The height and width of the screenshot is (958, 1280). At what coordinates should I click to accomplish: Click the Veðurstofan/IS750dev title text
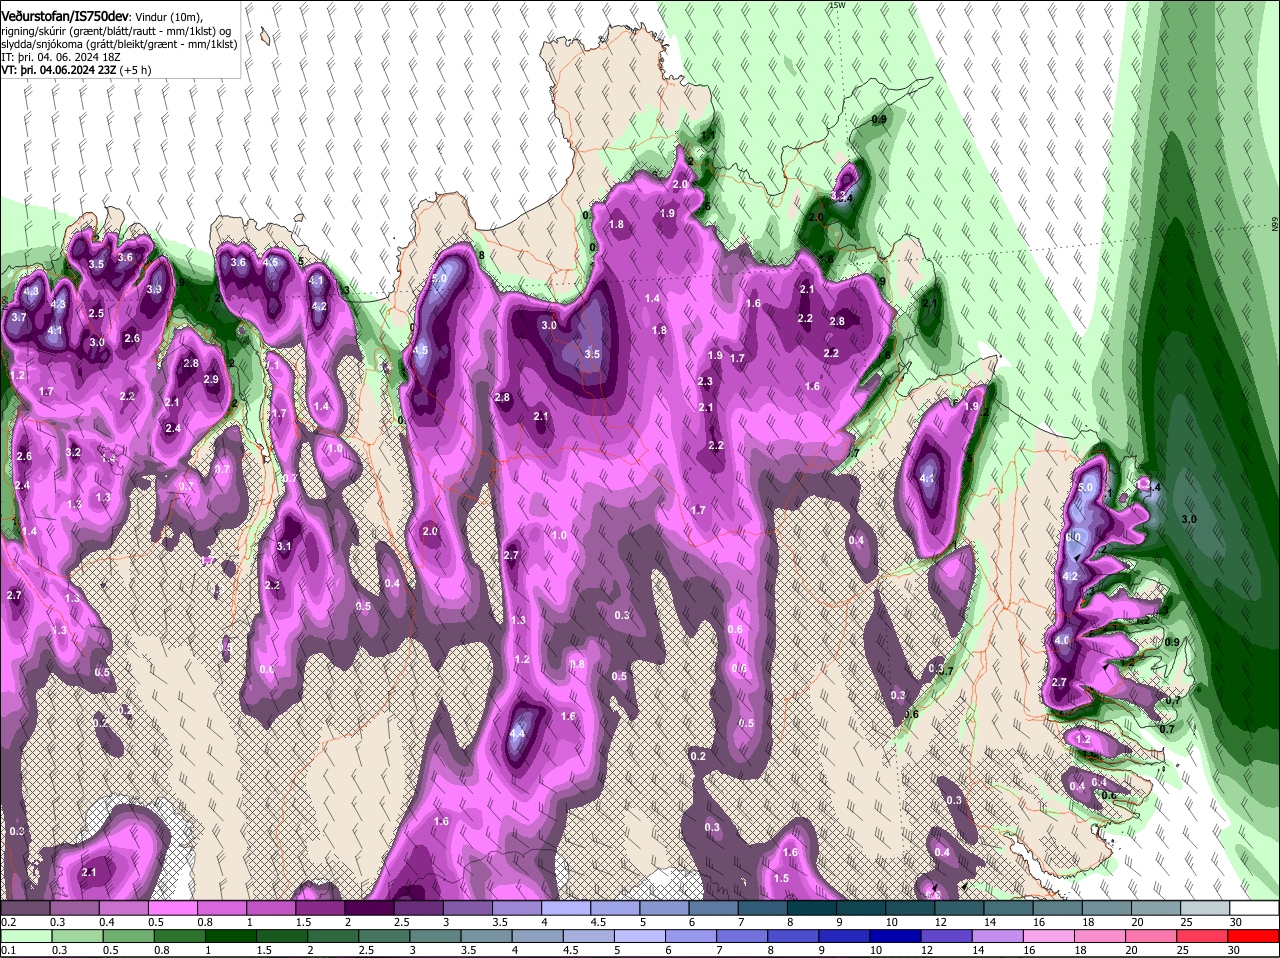coord(65,16)
